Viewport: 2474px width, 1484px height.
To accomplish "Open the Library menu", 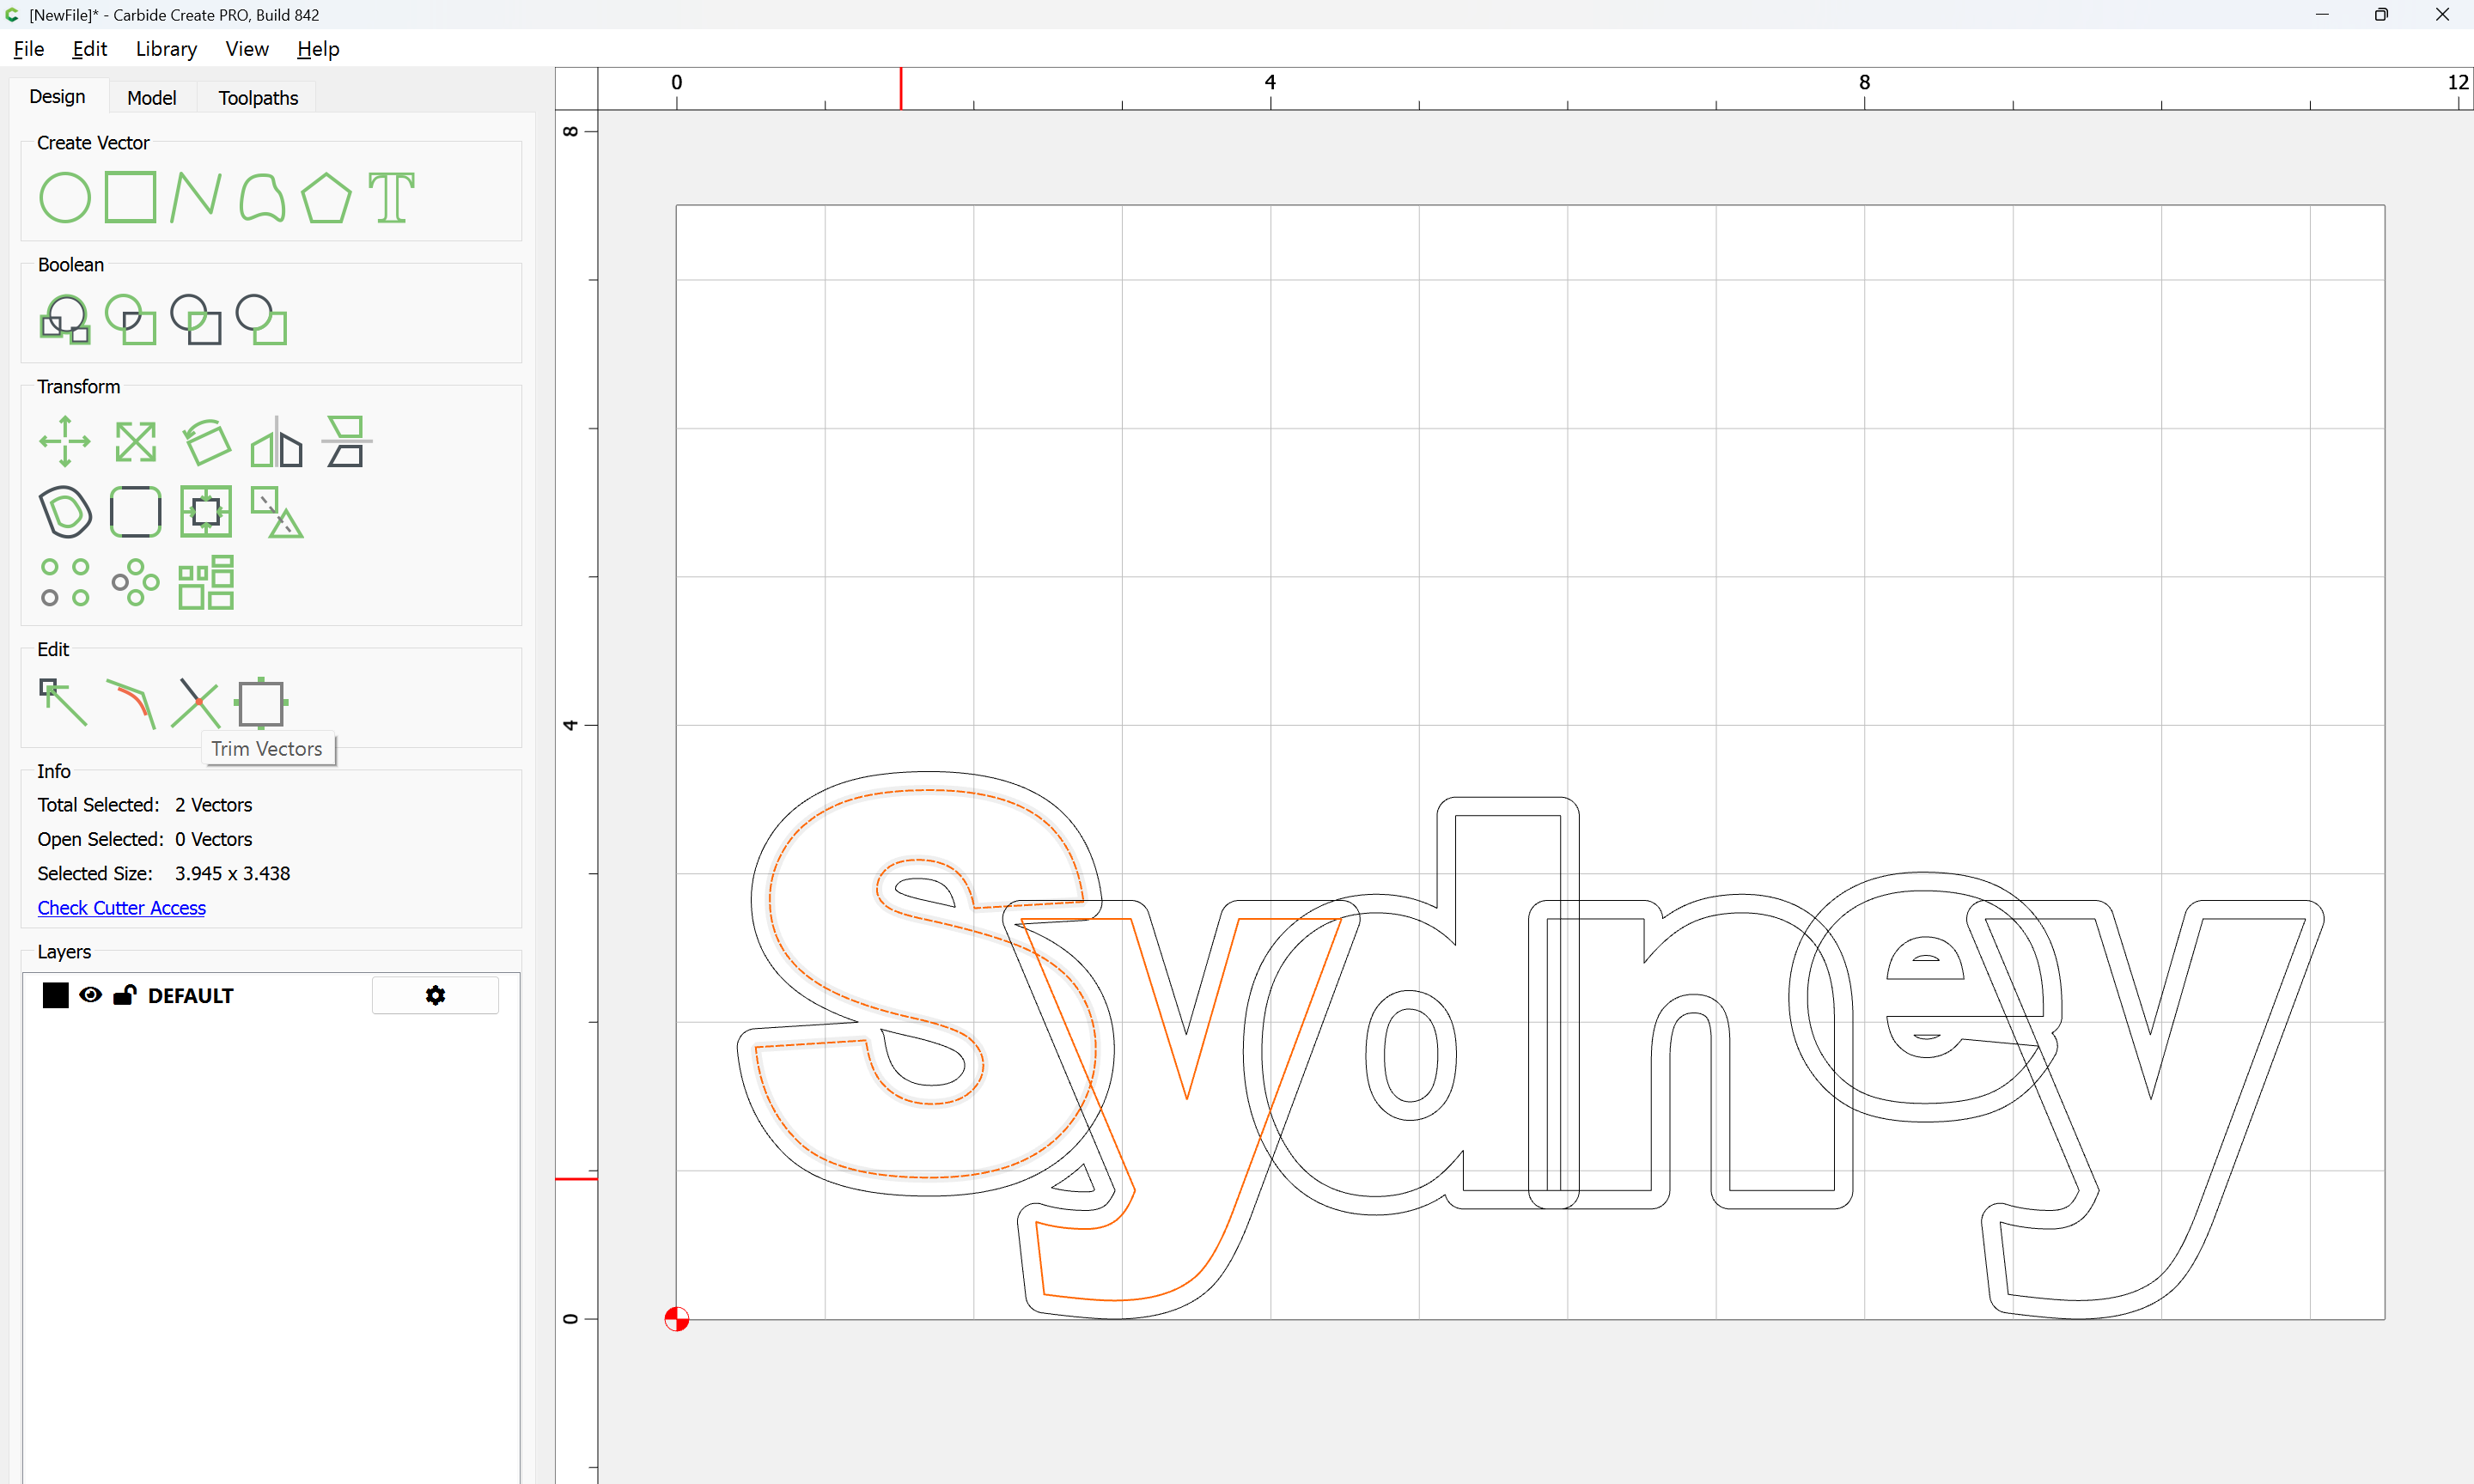I will (x=166, y=49).
